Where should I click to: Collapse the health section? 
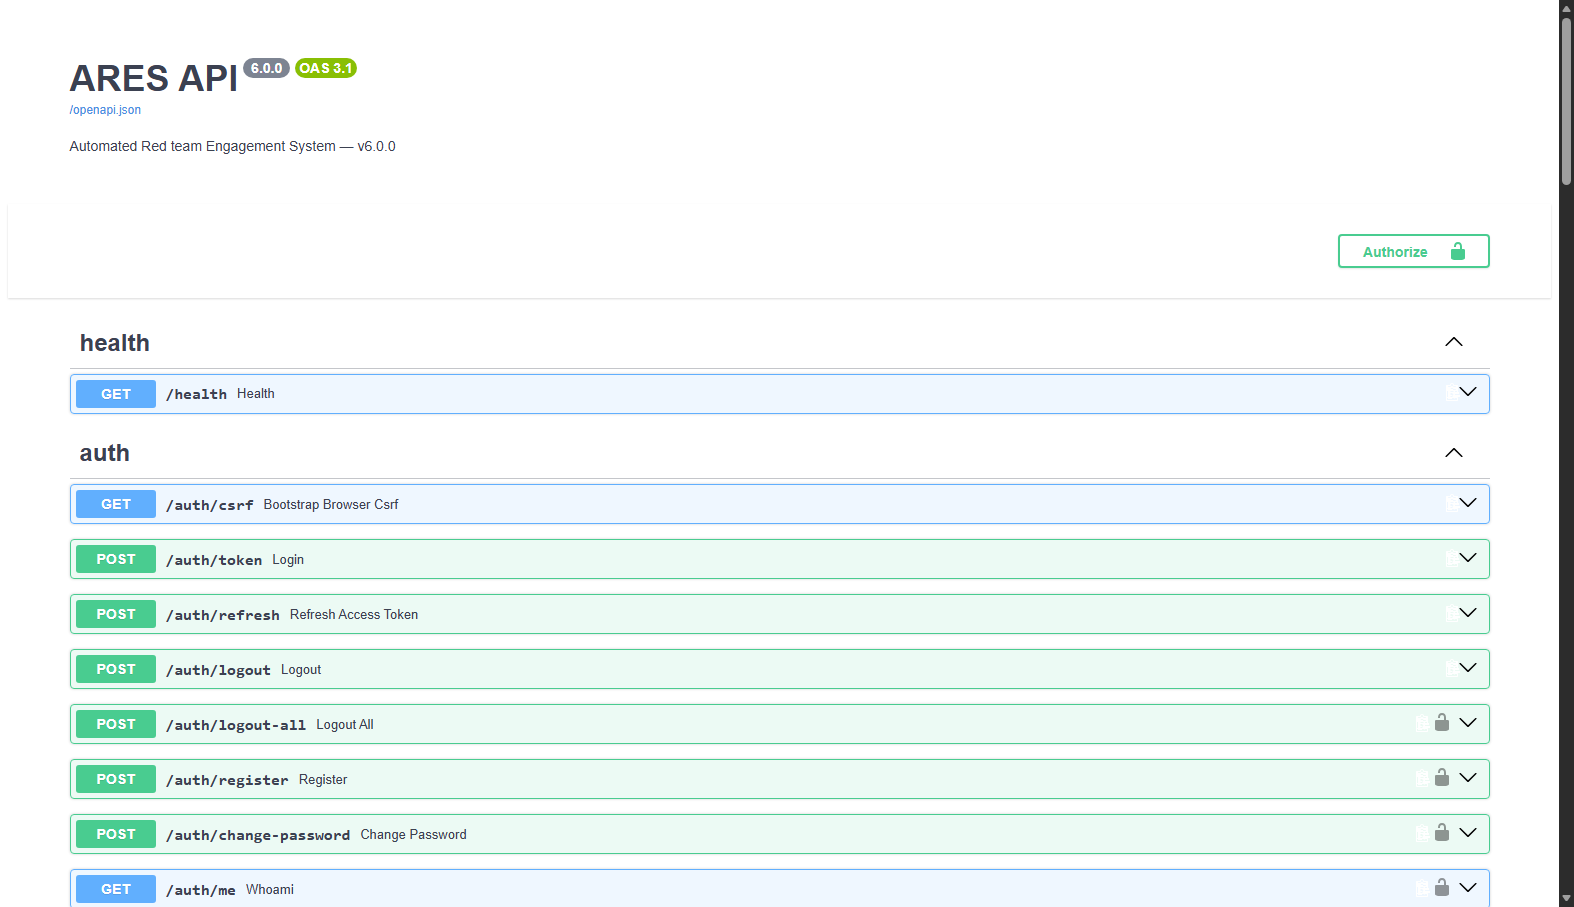pyautogui.click(x=1453, y=342)
